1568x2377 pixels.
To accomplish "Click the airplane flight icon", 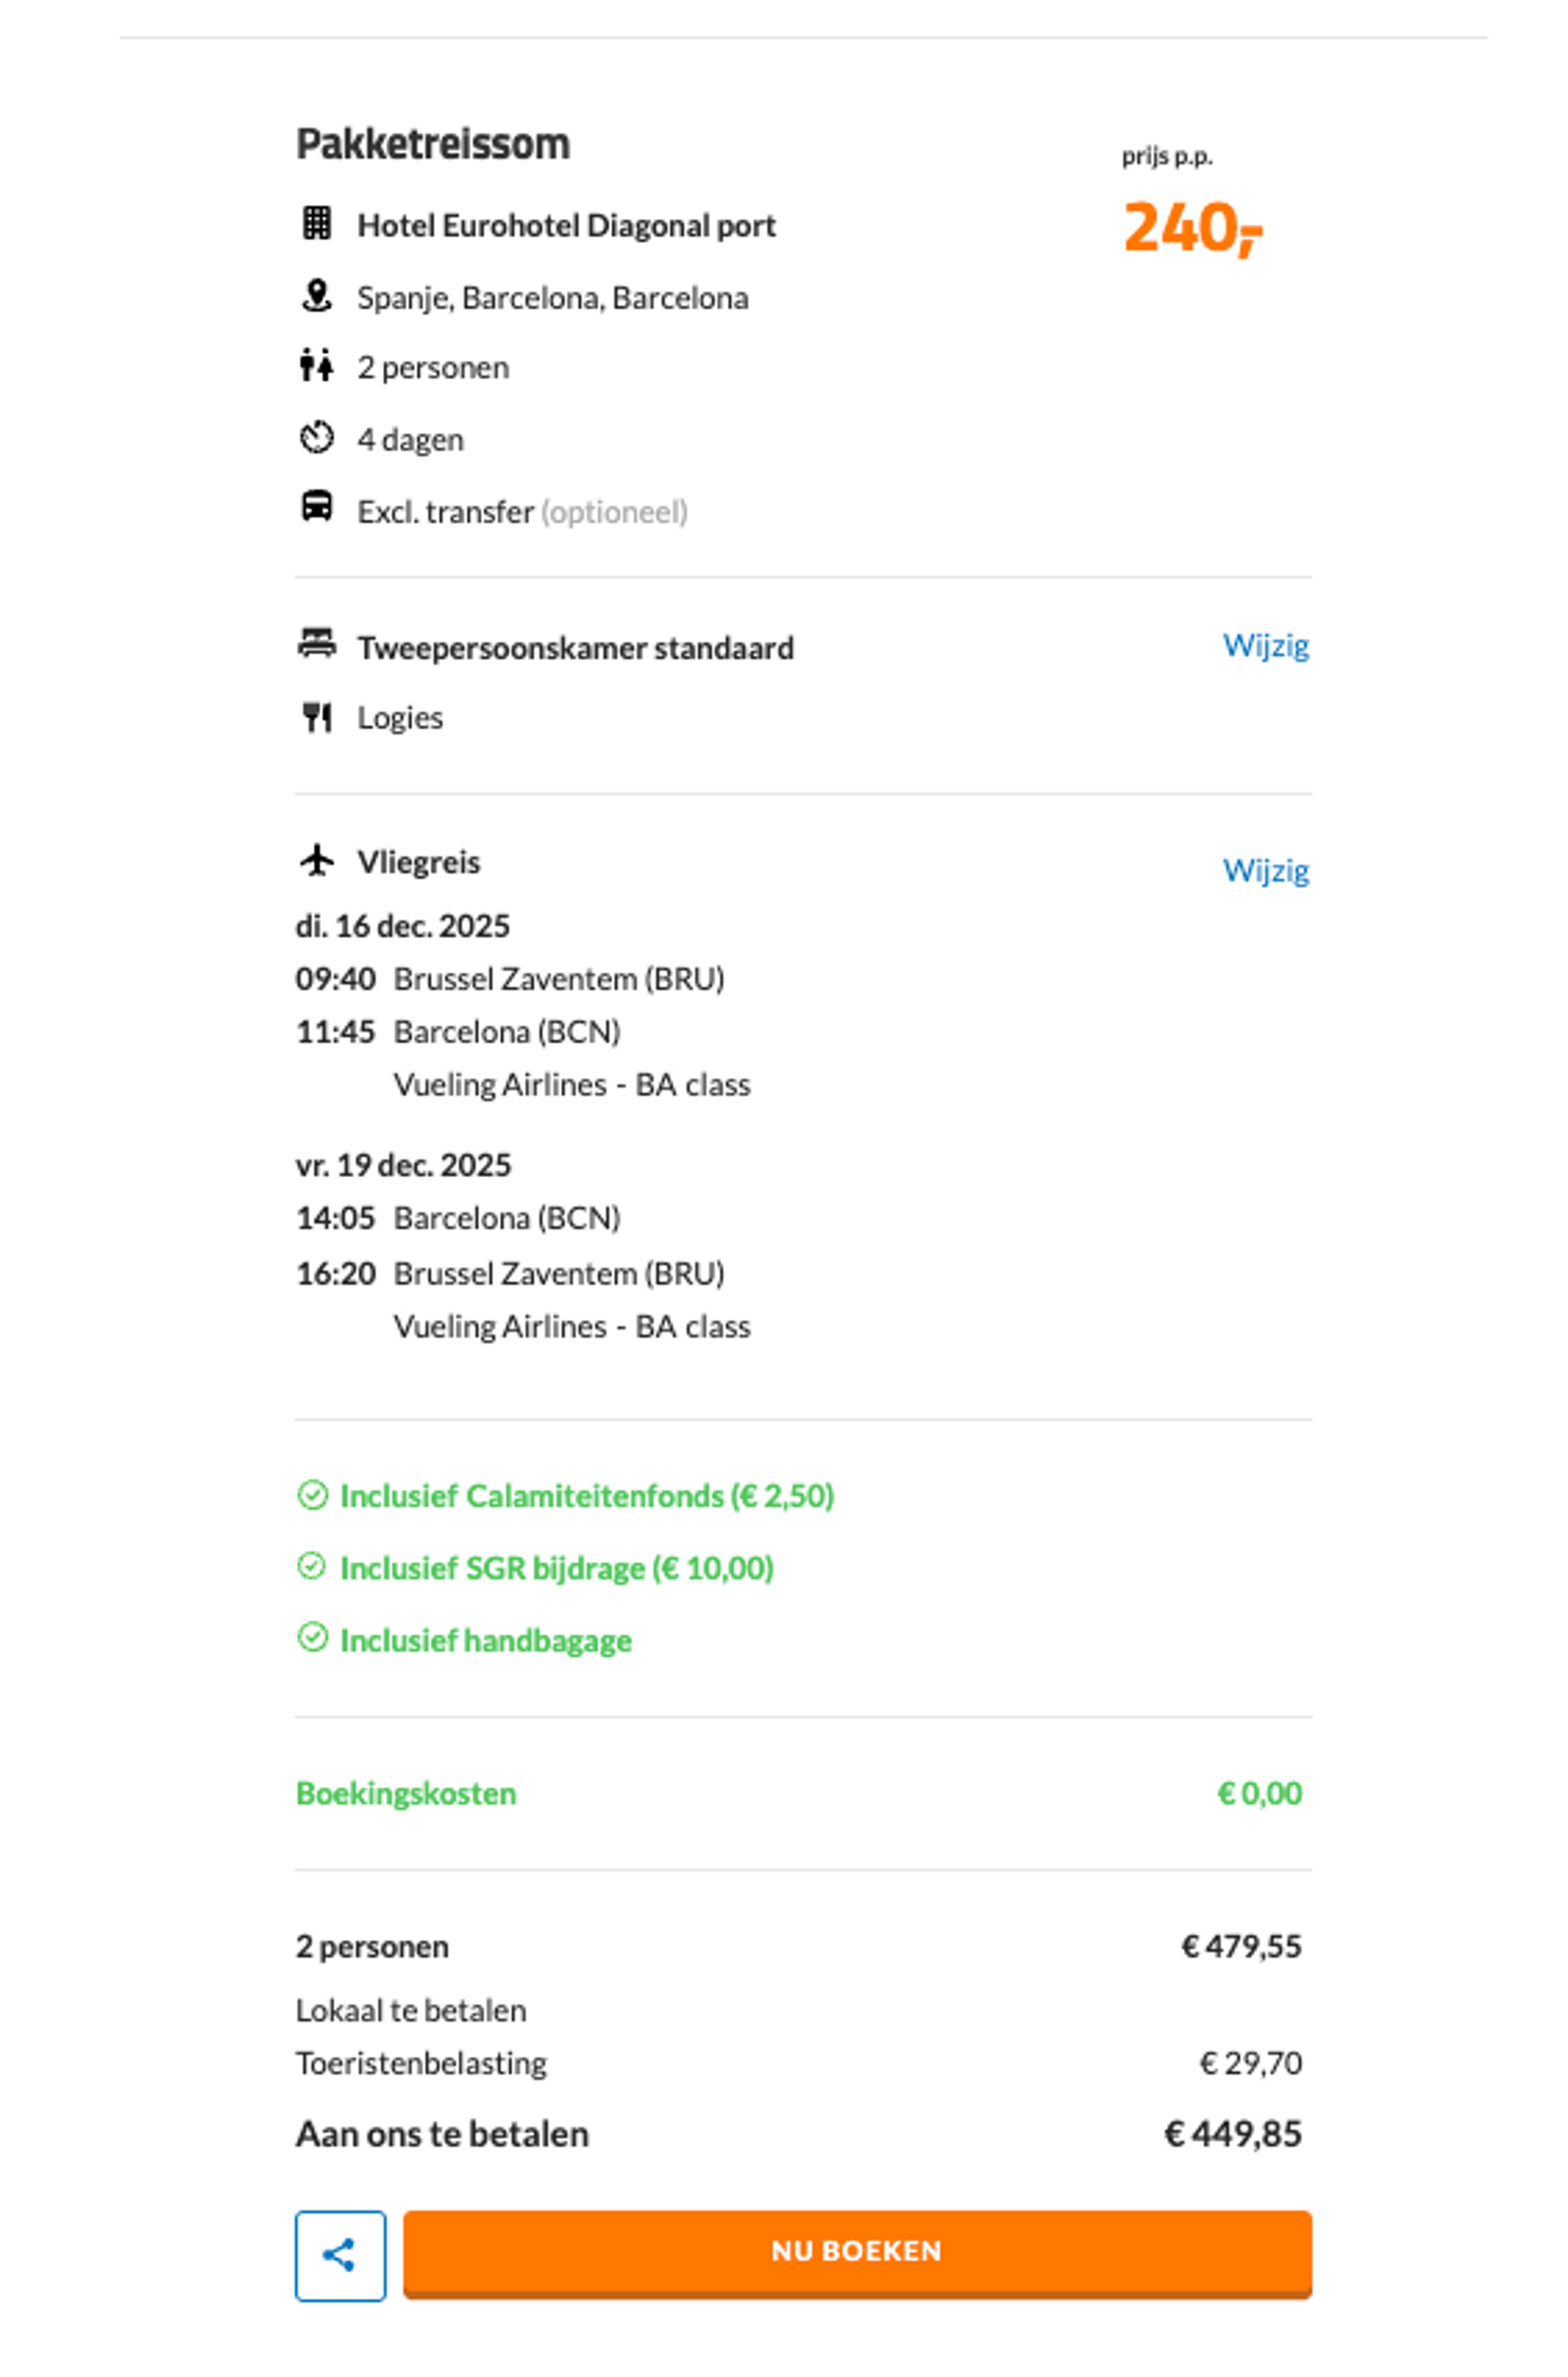I will pos(317,860).
